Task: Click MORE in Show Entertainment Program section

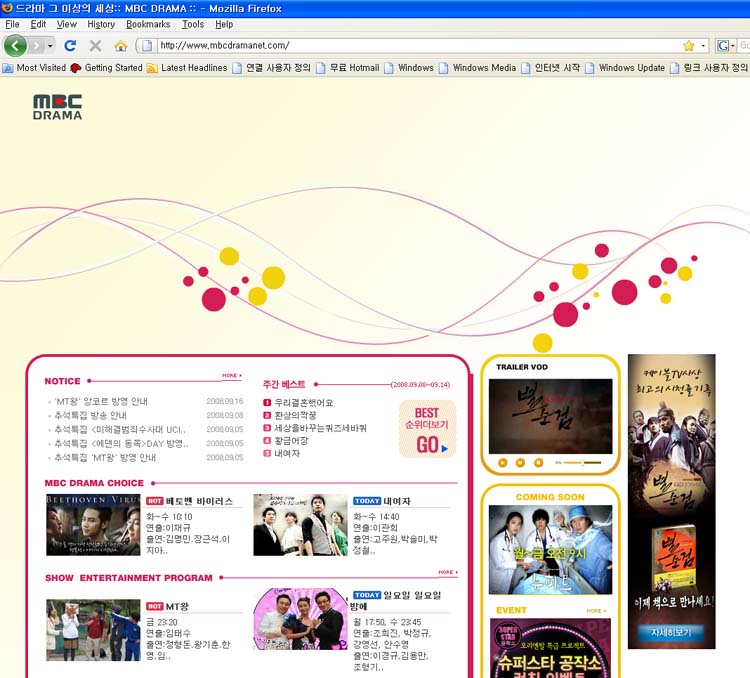Action: coord(448,572)
